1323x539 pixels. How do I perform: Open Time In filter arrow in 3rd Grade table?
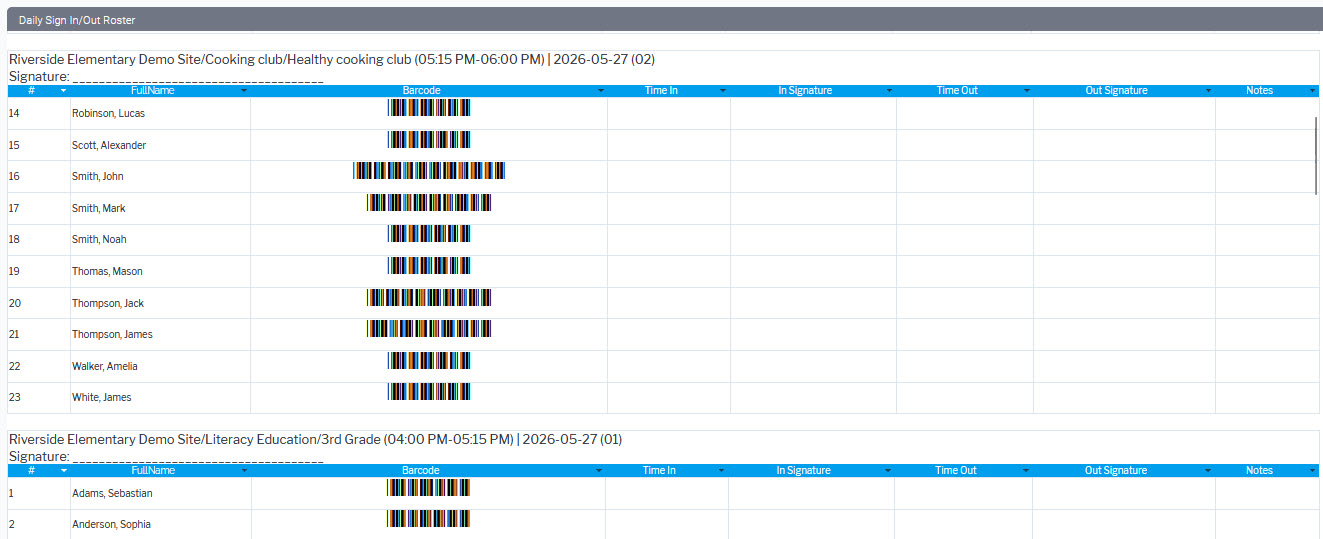click(x=721, y=471)
